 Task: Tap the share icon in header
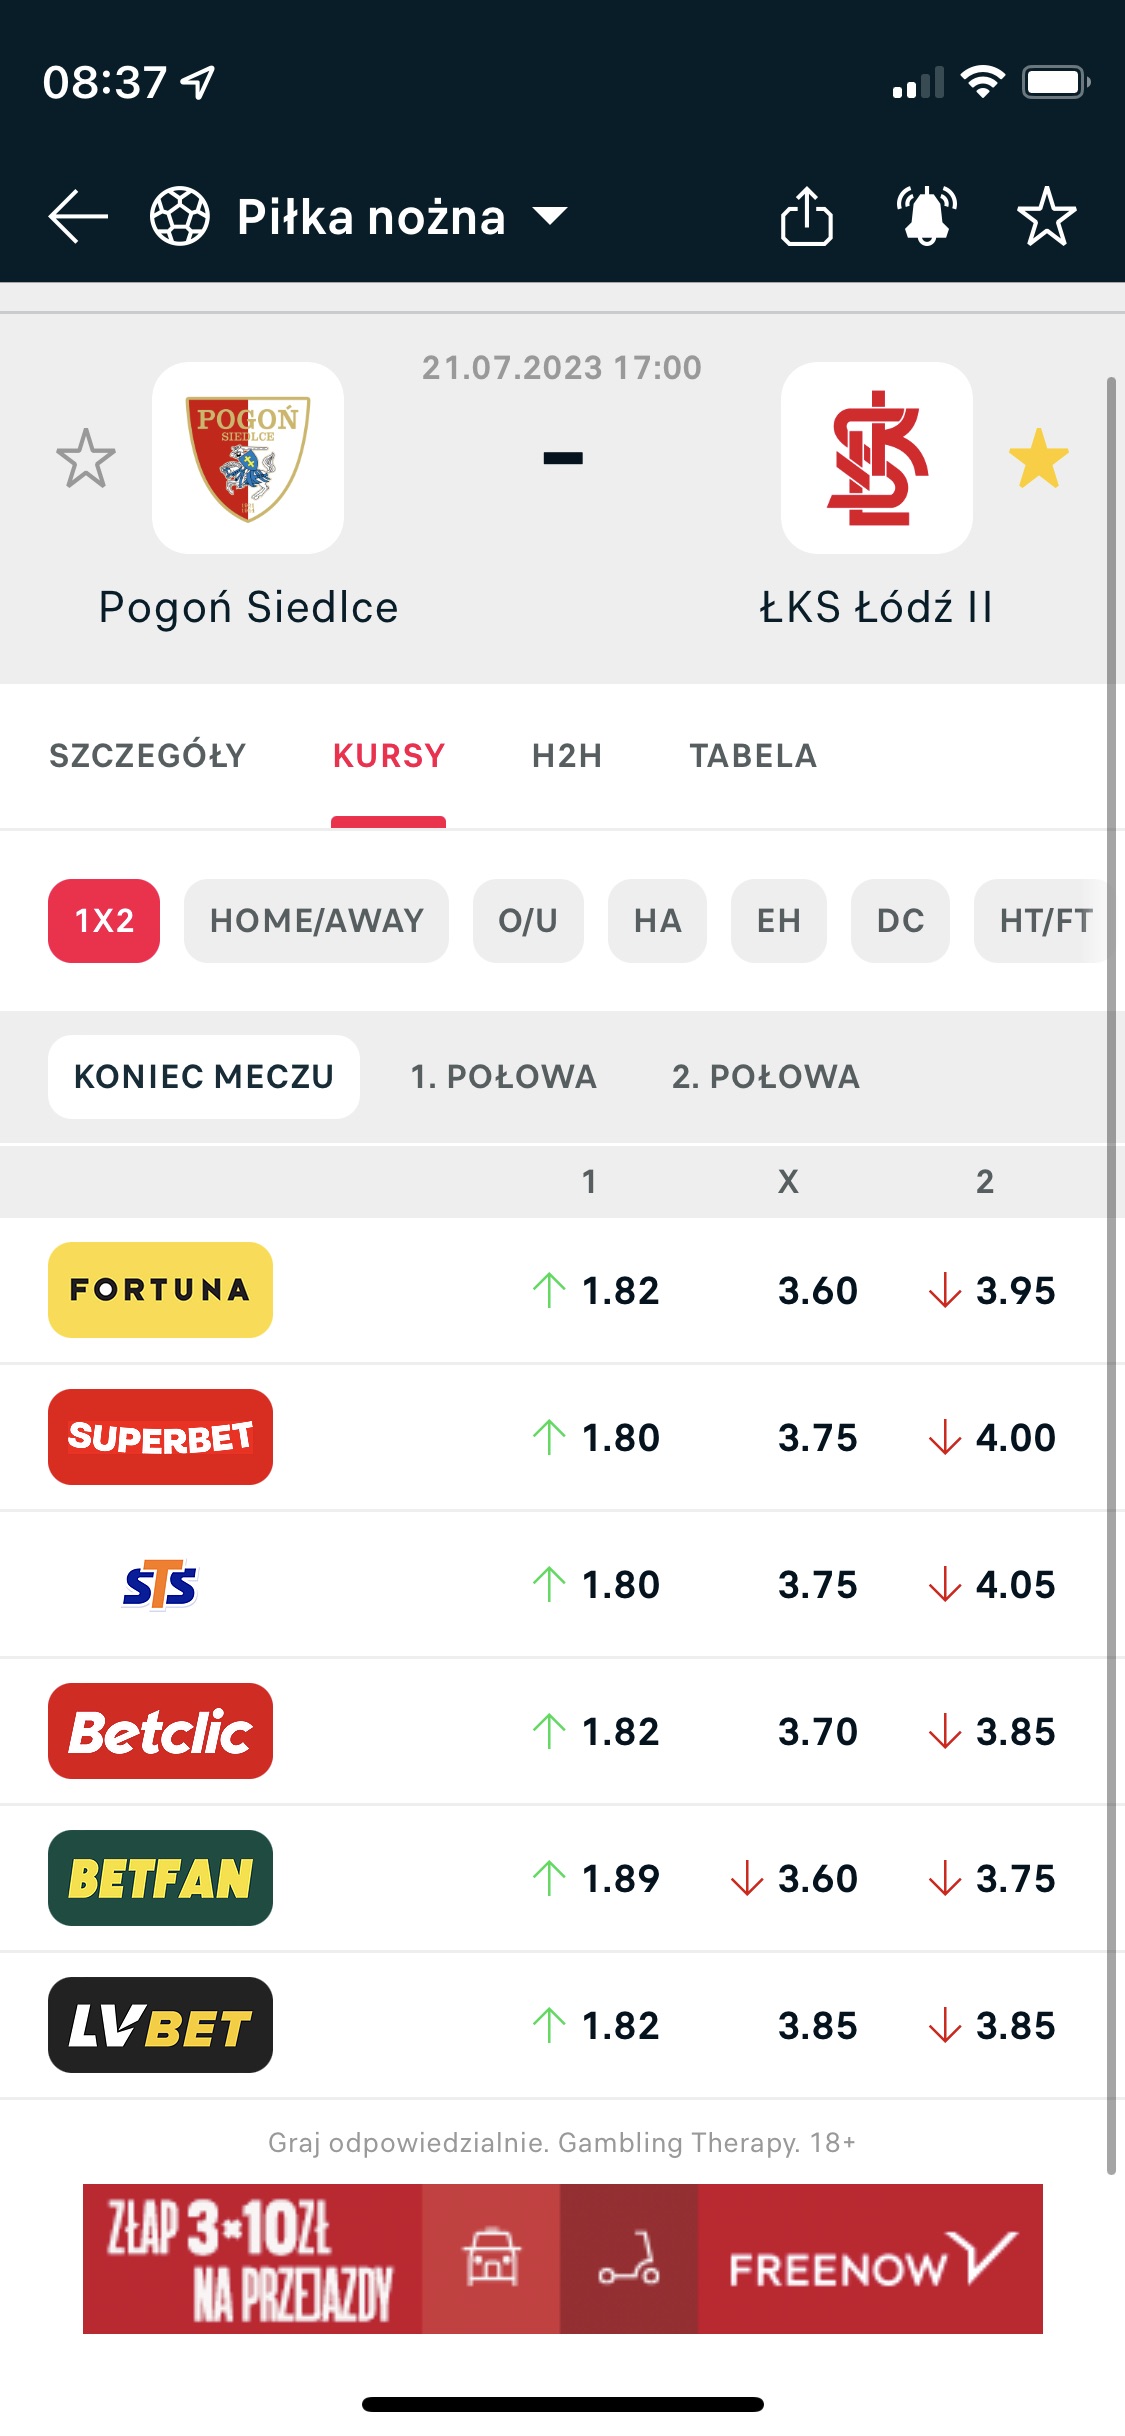(x=806, y=216)
